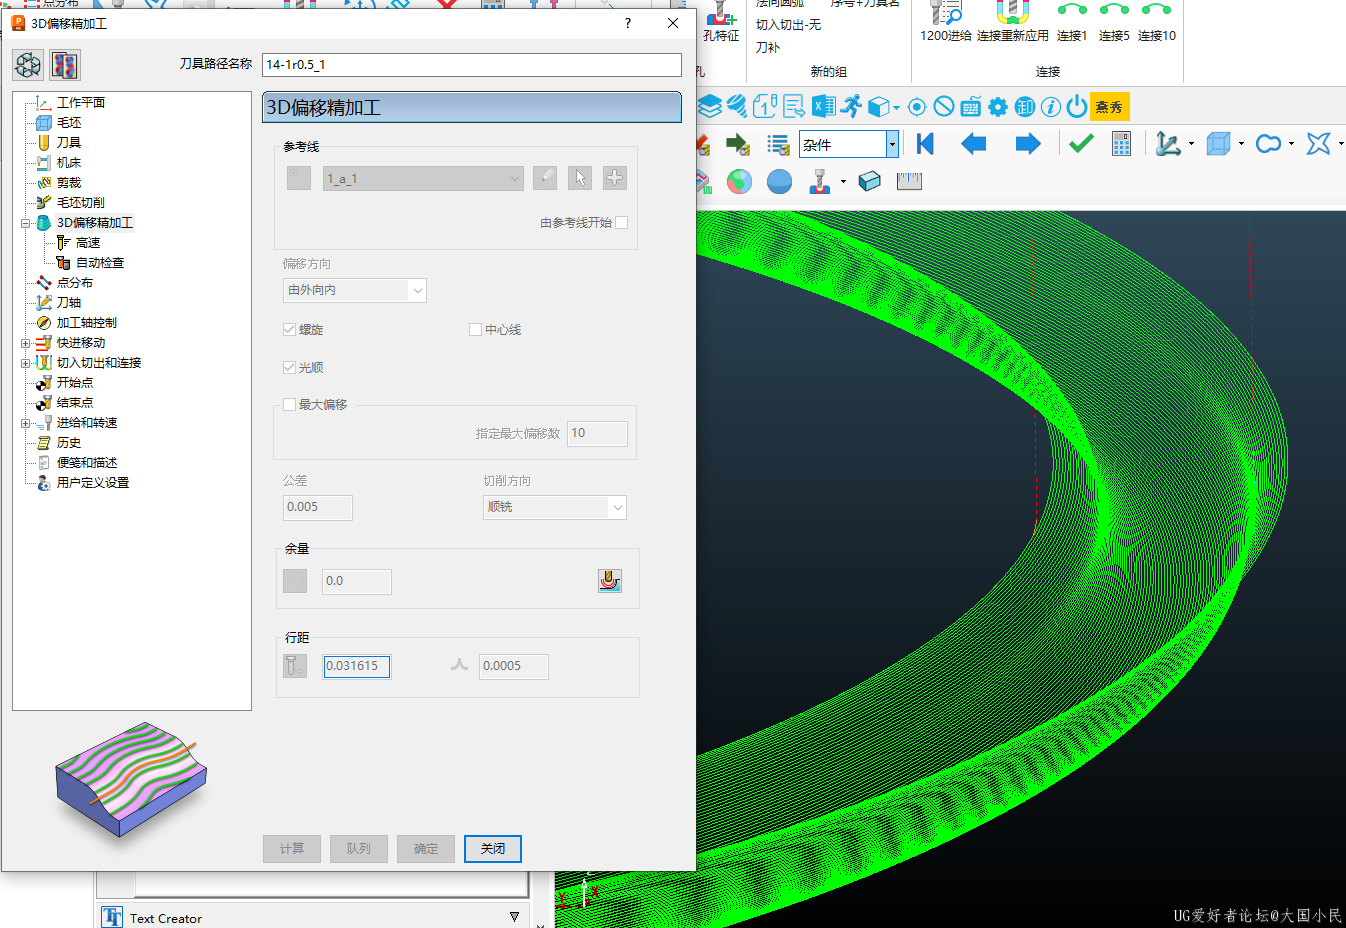Open the 偏移方向 由外向内 dropdown

pyautogui.click(x=417, y=290)
